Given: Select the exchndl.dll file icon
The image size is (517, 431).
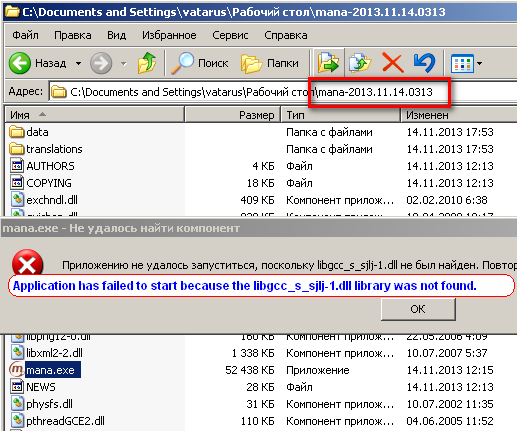Looking at the screenshot, I should 17,200.
